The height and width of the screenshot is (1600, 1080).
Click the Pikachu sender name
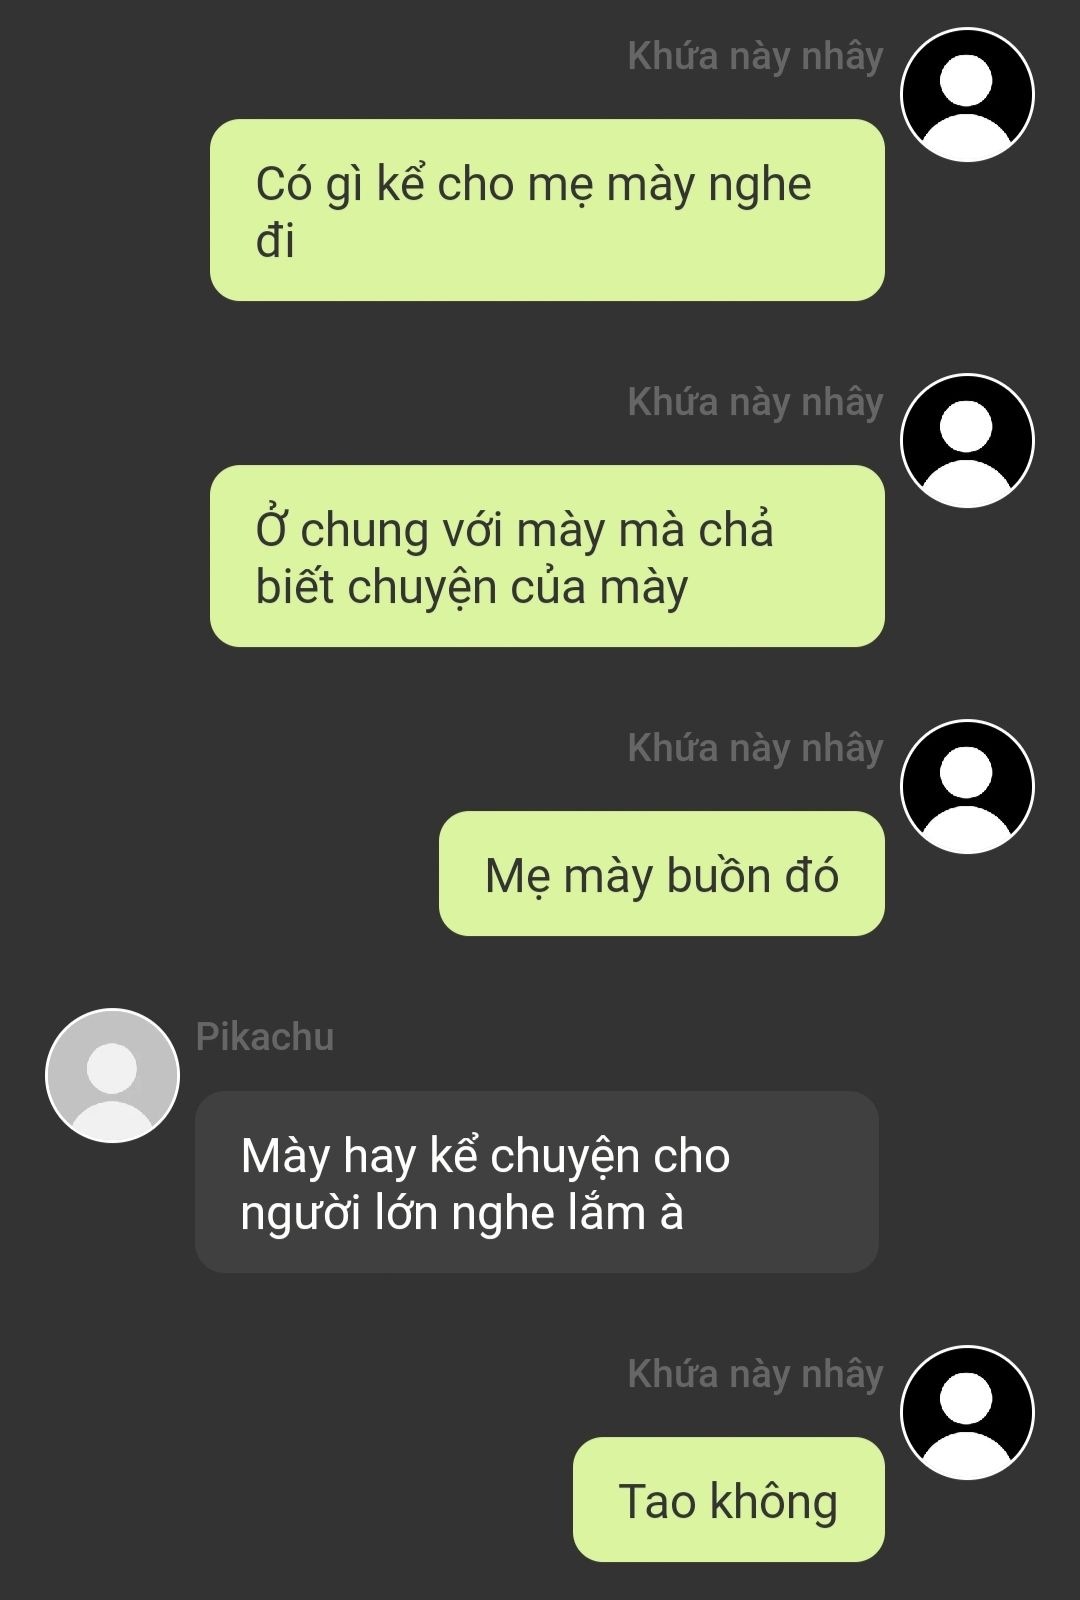265,1037
